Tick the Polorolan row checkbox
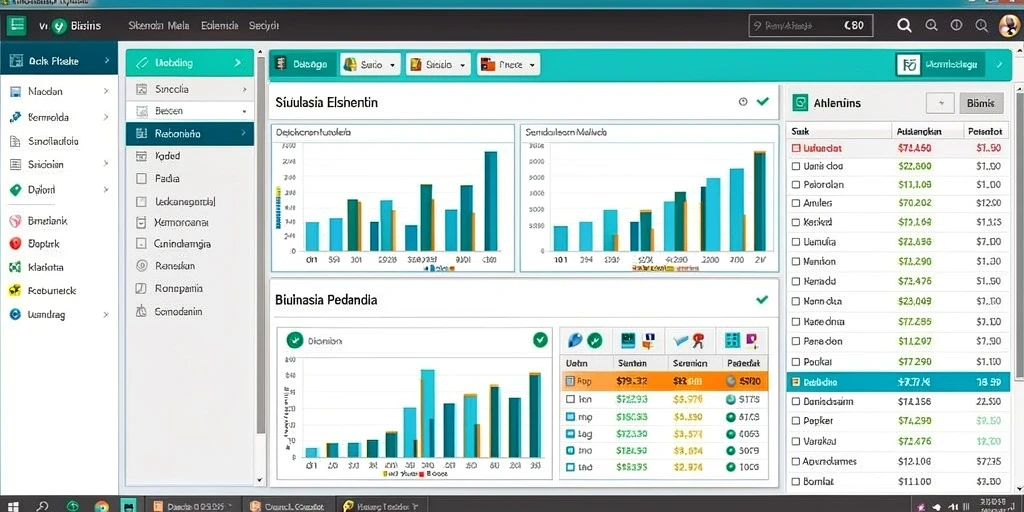The width and height of the screenshot is (1024, 512). tap(795, 185)
